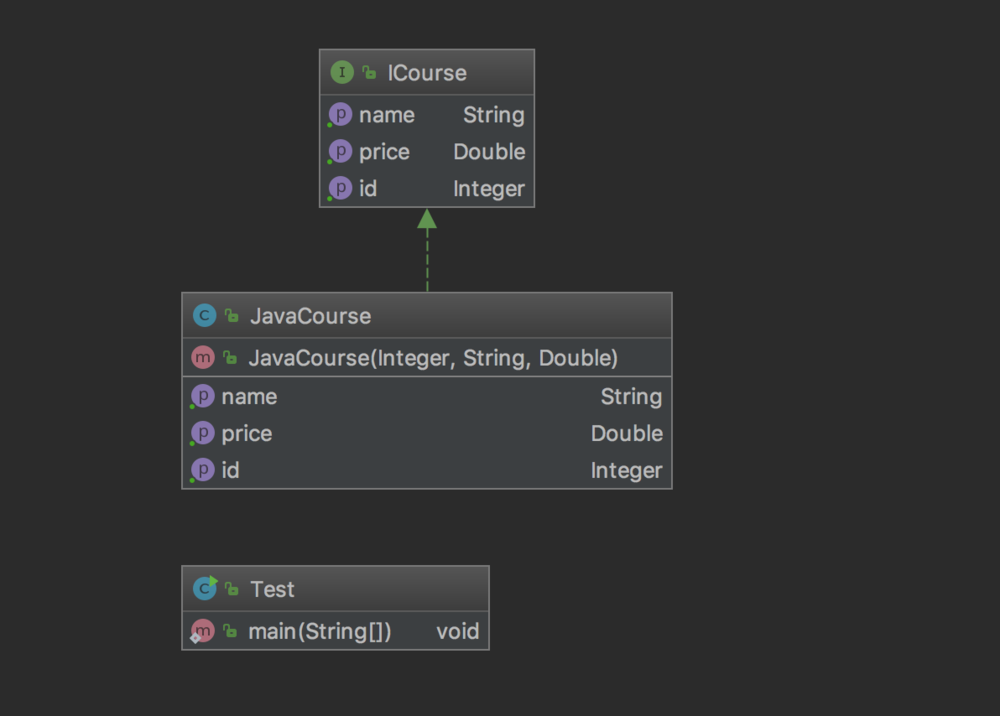The height and width of the screenshot is (716, 1000).
Task: Select the name String row in JavaCourse
Action: tap(427, 397)
